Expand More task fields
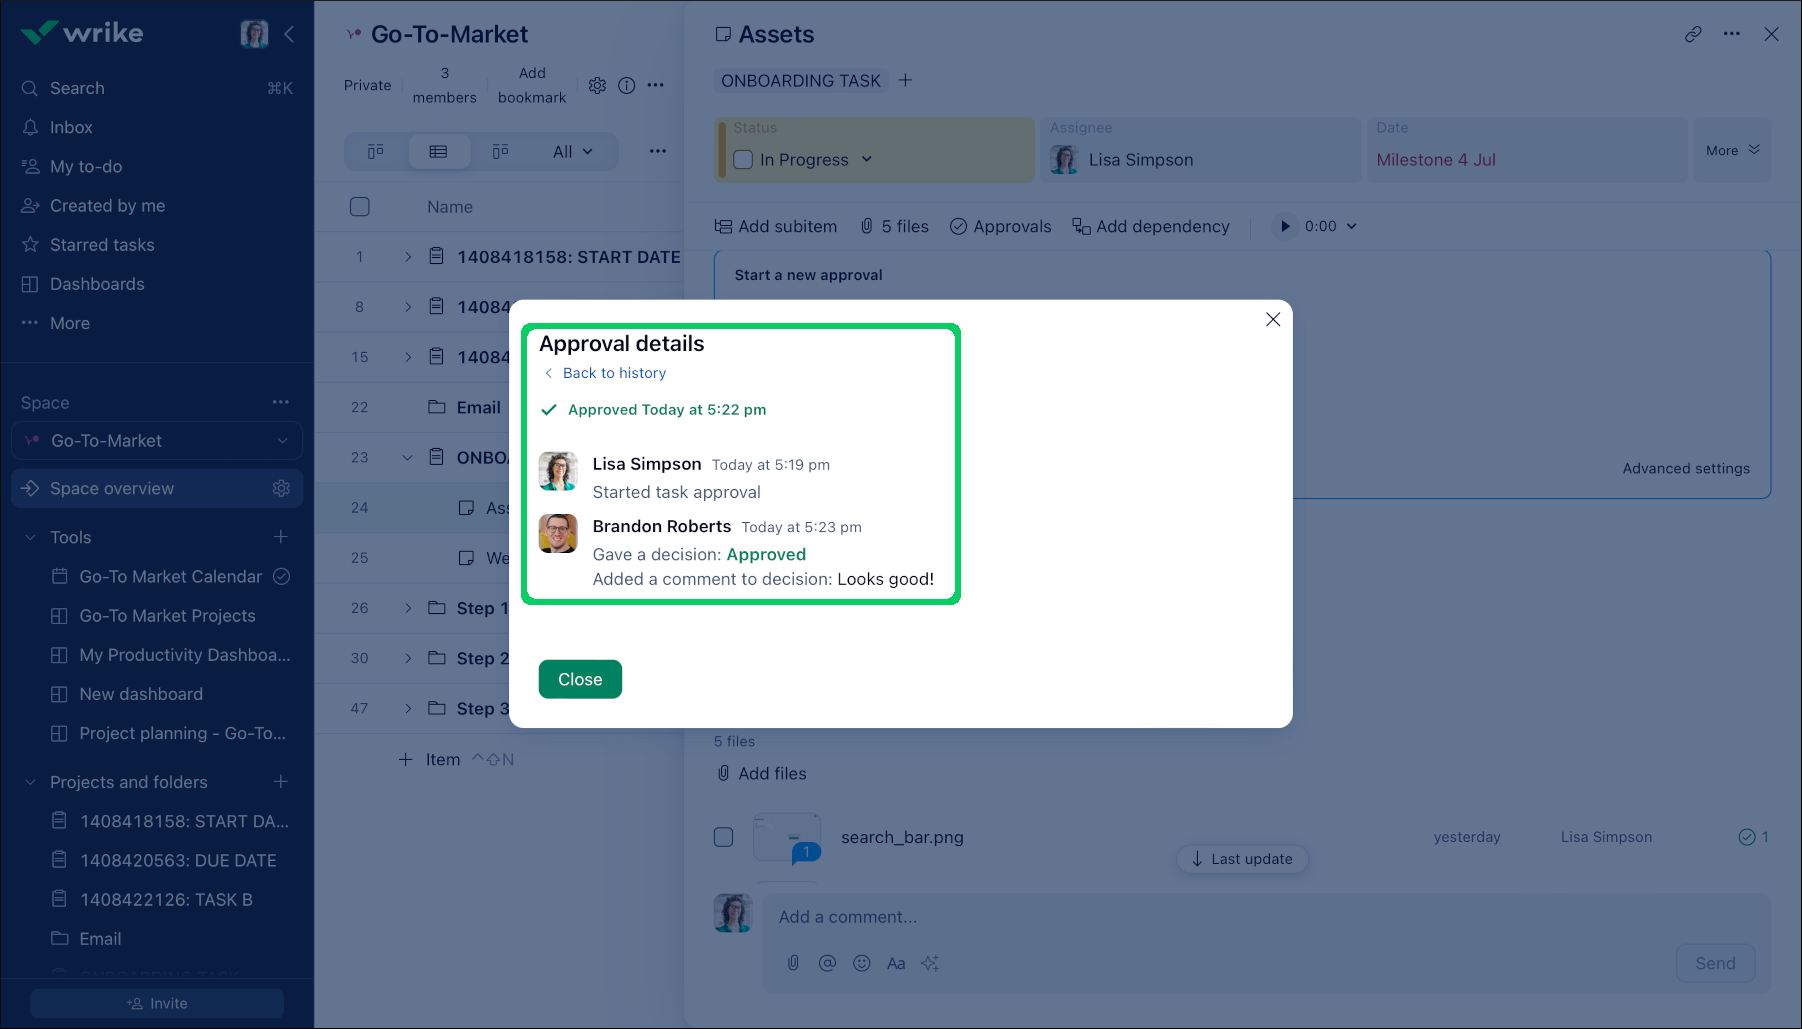This screenshot has width=1802, height=1029. point(1732,150)
